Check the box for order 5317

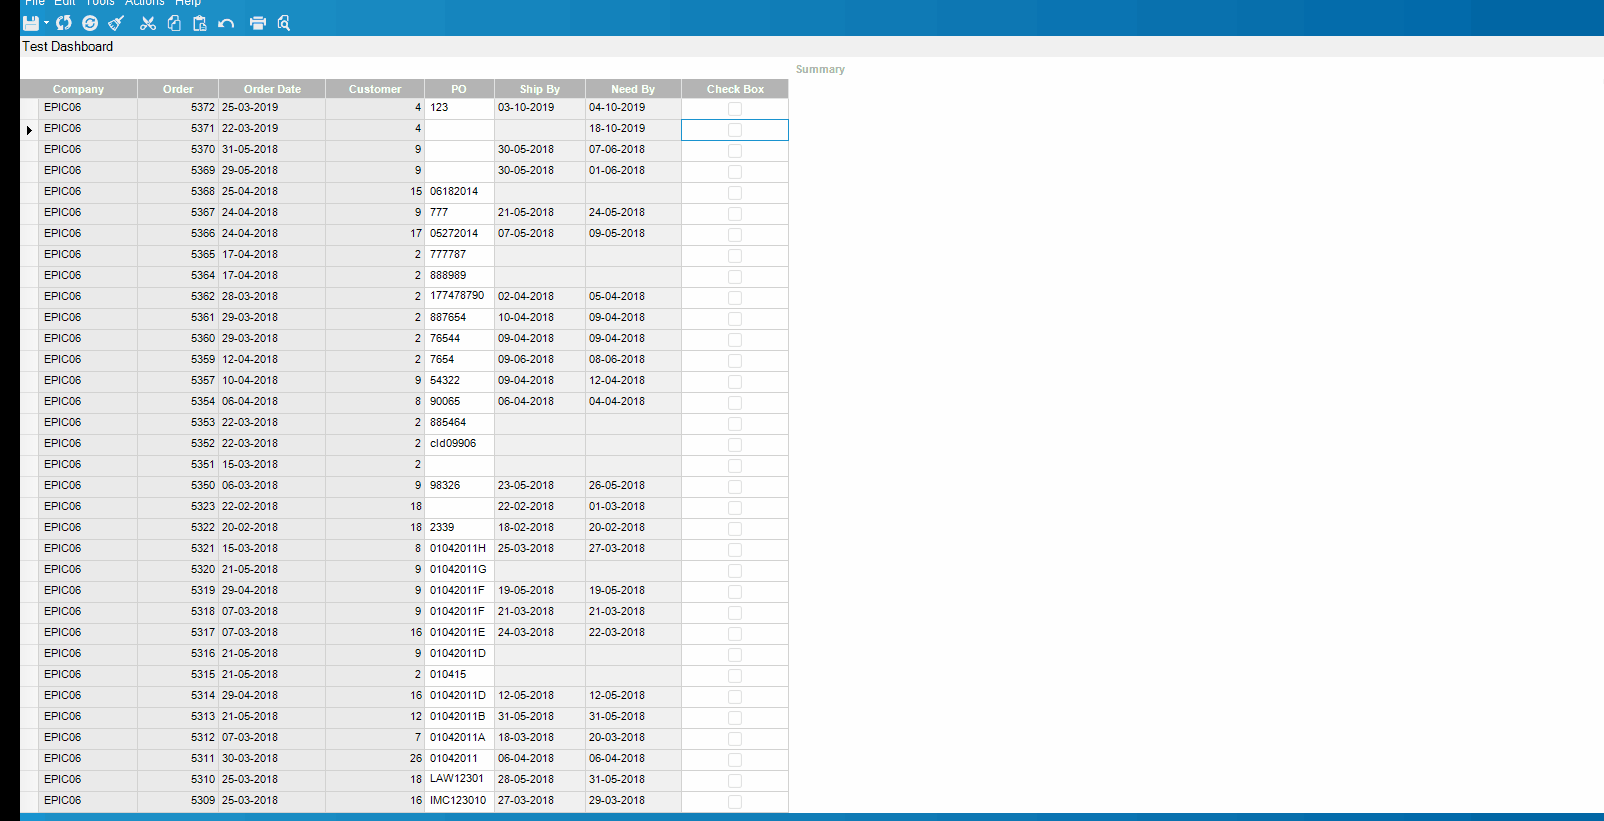[x=735, y=634]
